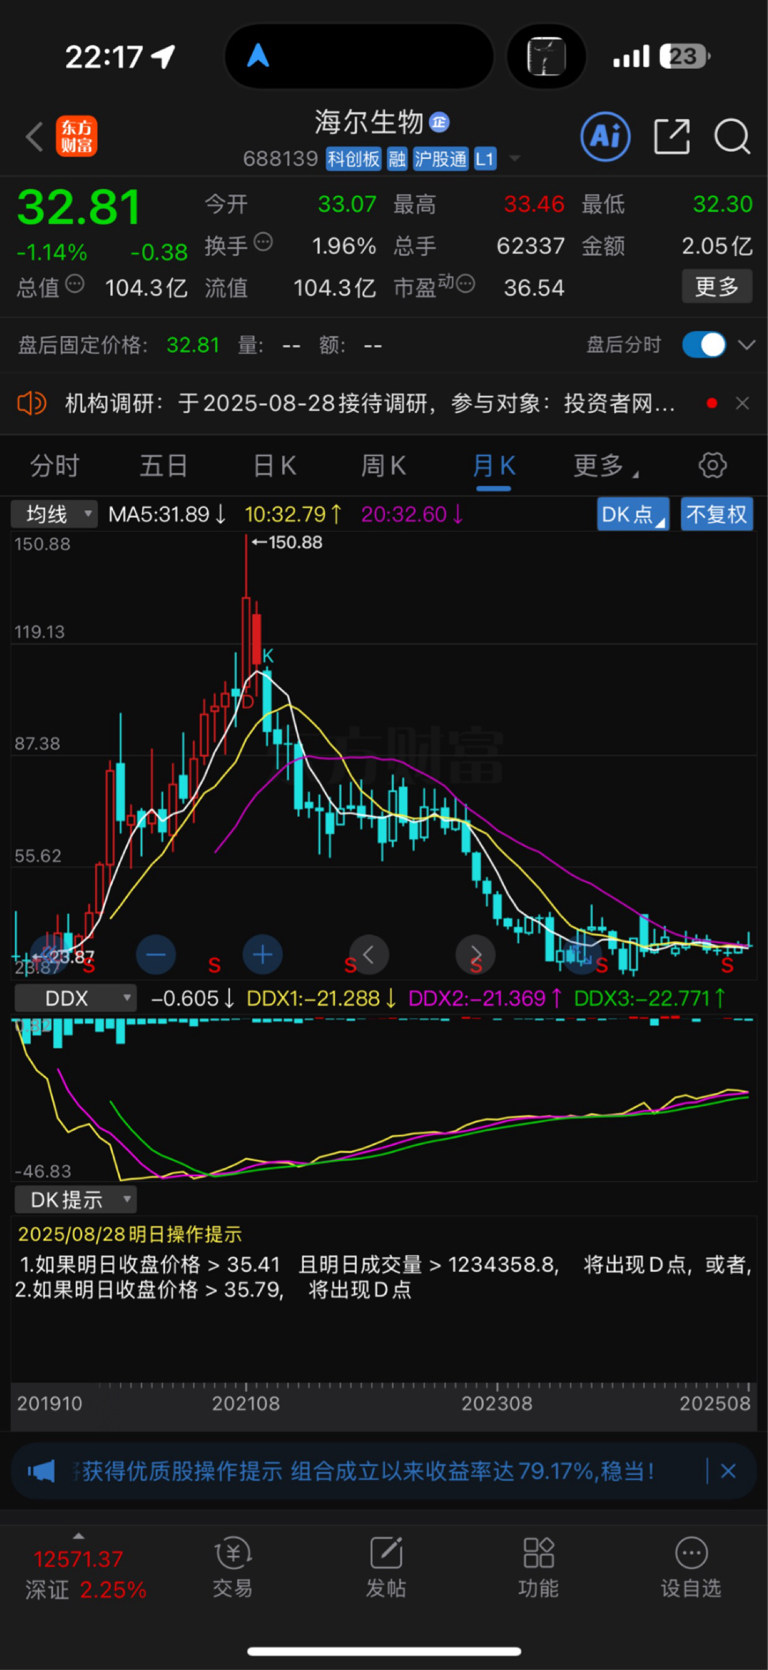Tap the K signal marker near the peak
This screenshot has width=768, height=1670.
point(268,656)
